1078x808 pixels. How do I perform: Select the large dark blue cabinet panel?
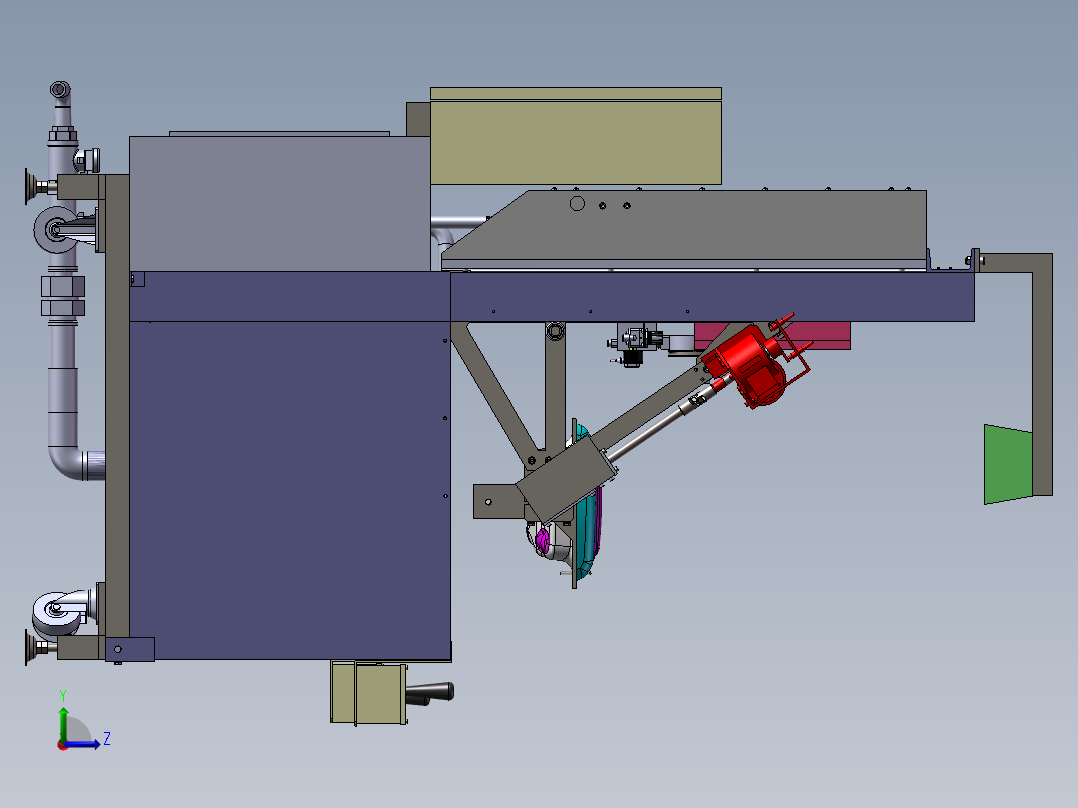point(289,490)
